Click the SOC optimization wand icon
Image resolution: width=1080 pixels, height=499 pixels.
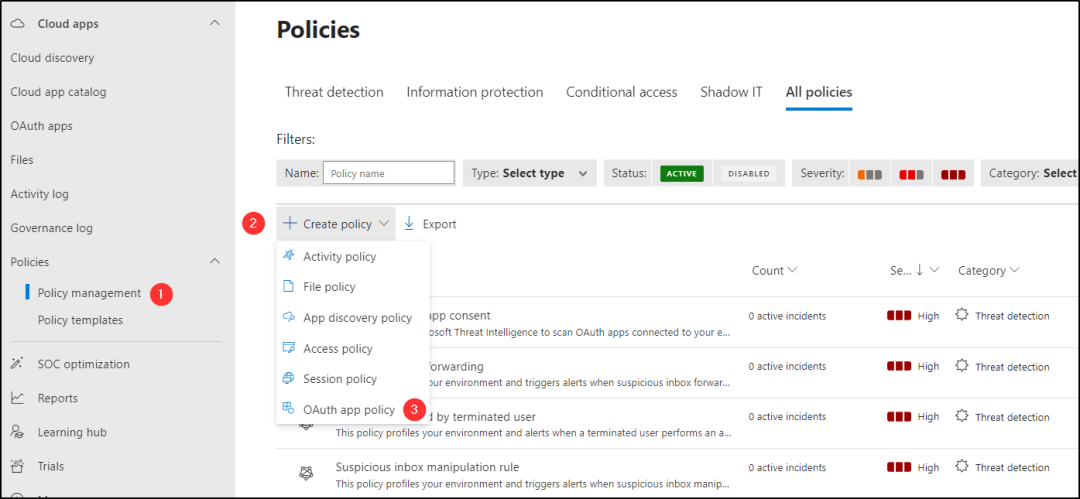pyautogui.click(x=17, y=364)
